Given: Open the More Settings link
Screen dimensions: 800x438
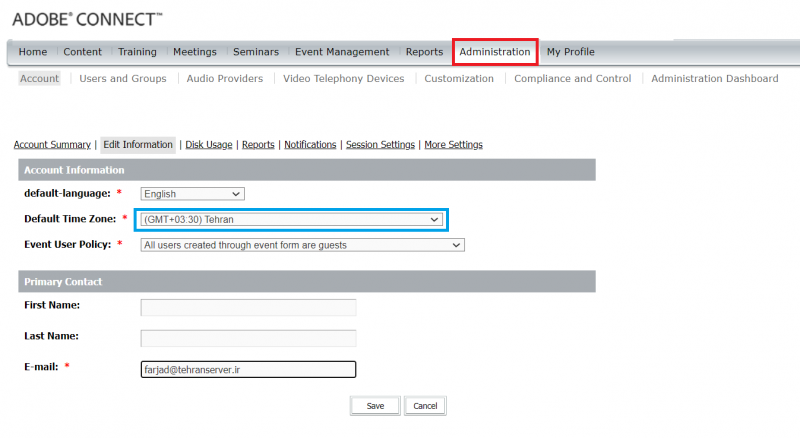Looking at the screenshot, I should [453, 145].
